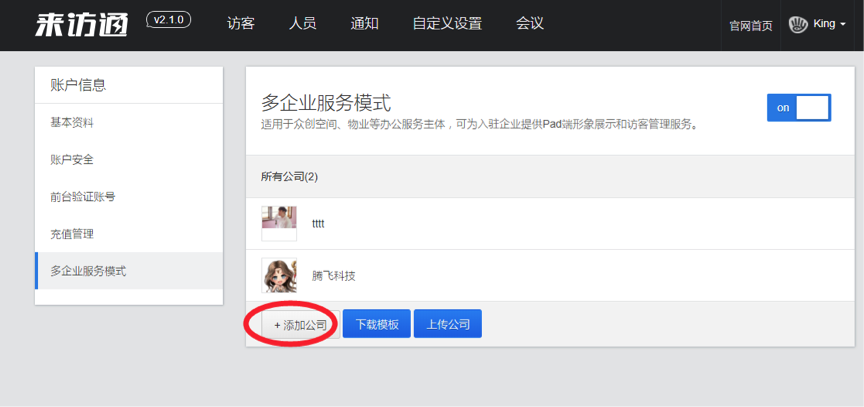
Task: Select the 腾飞科技 company name
Action: click(333, 276)
